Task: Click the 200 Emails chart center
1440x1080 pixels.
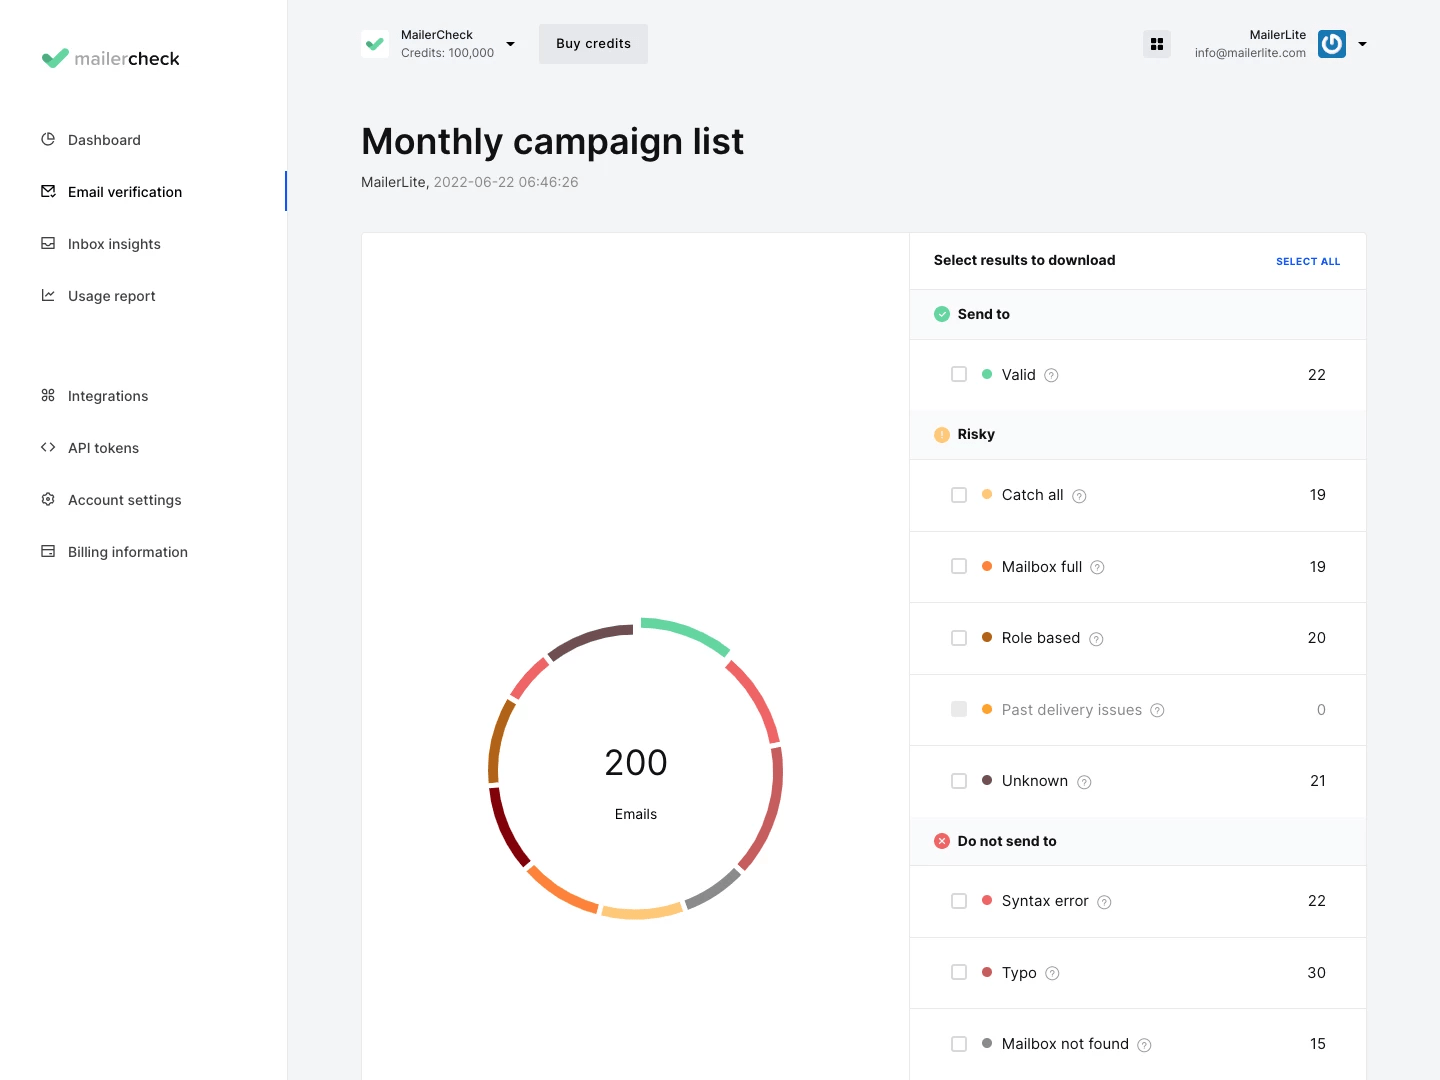Action: click(x=636, y=782)
